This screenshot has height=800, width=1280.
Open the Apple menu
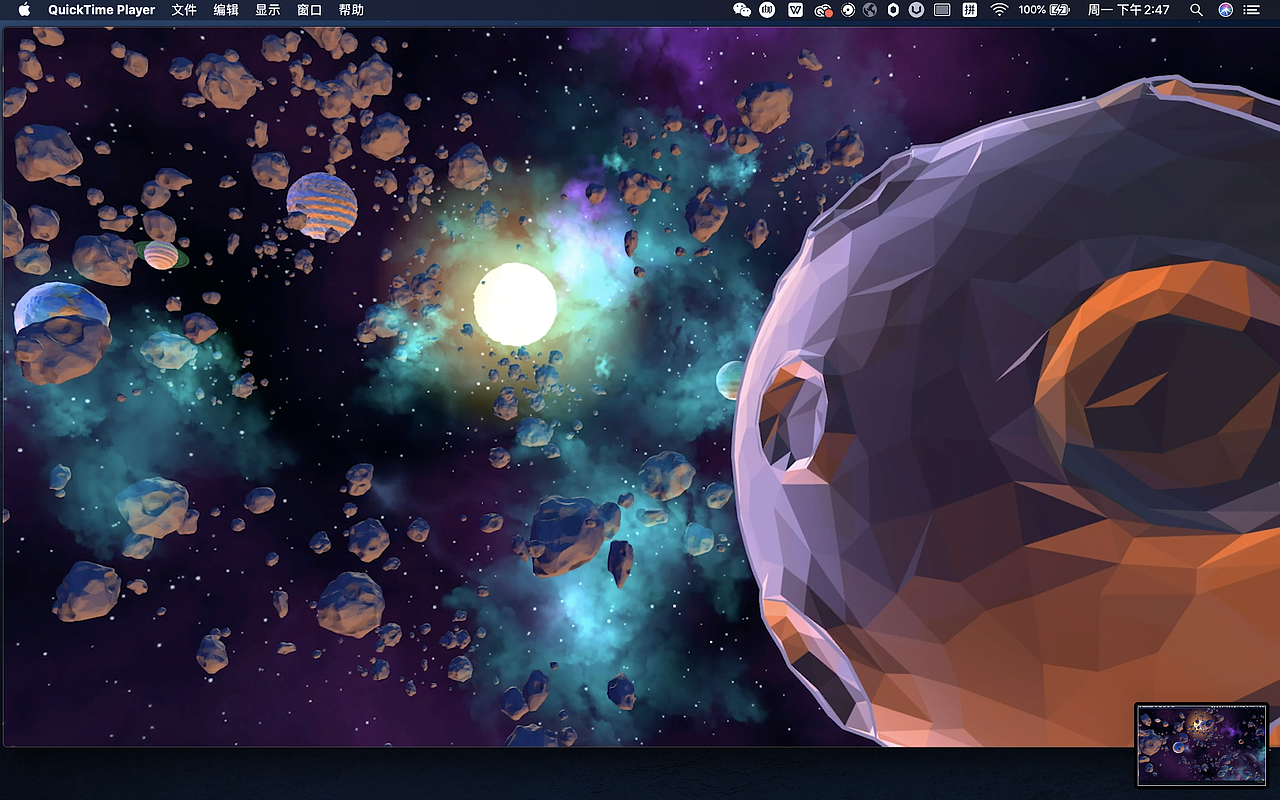coord(24,10)
